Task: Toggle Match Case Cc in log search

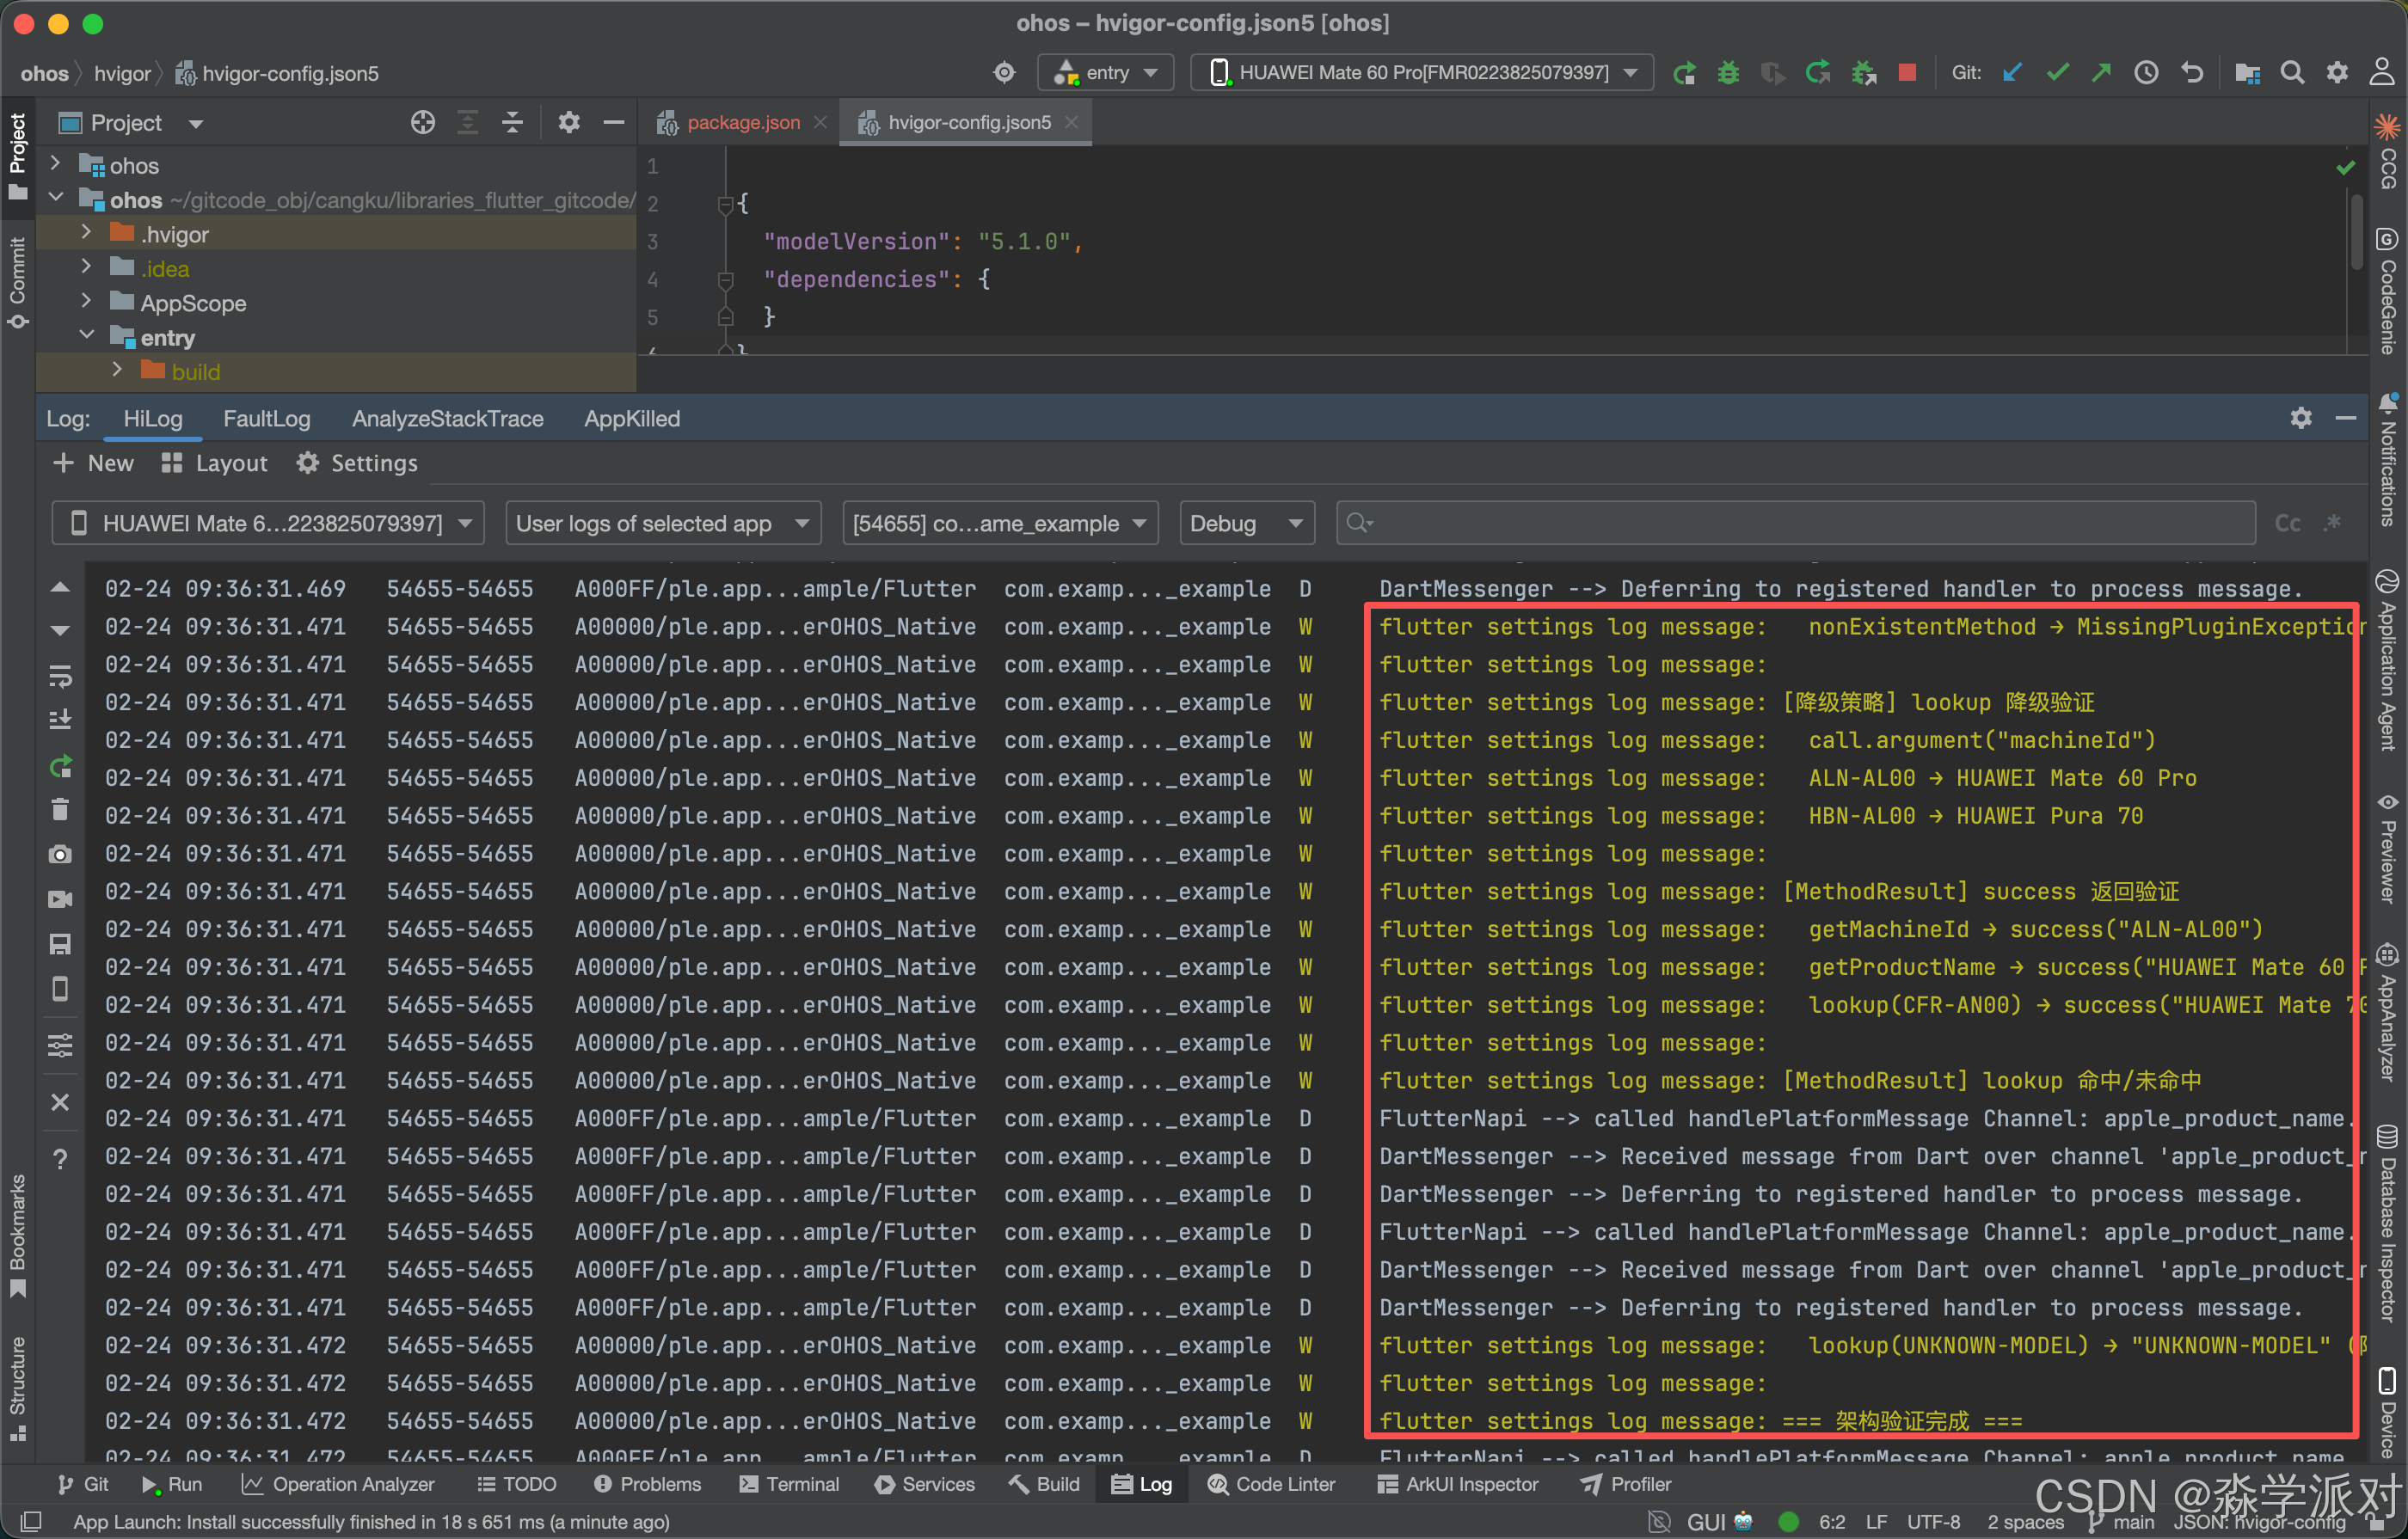Action: pyautogui.click(x=2287, y=523)
